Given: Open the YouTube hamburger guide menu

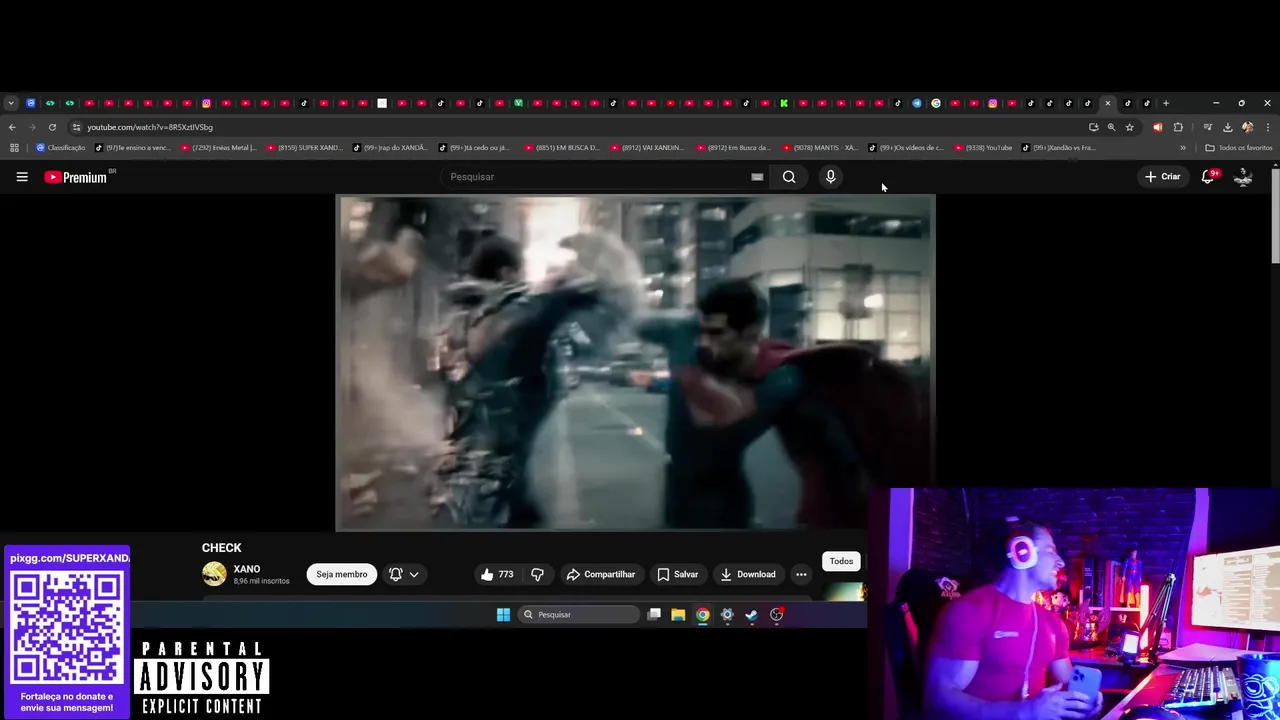Looking at the screenshot, I should point(22,177).
